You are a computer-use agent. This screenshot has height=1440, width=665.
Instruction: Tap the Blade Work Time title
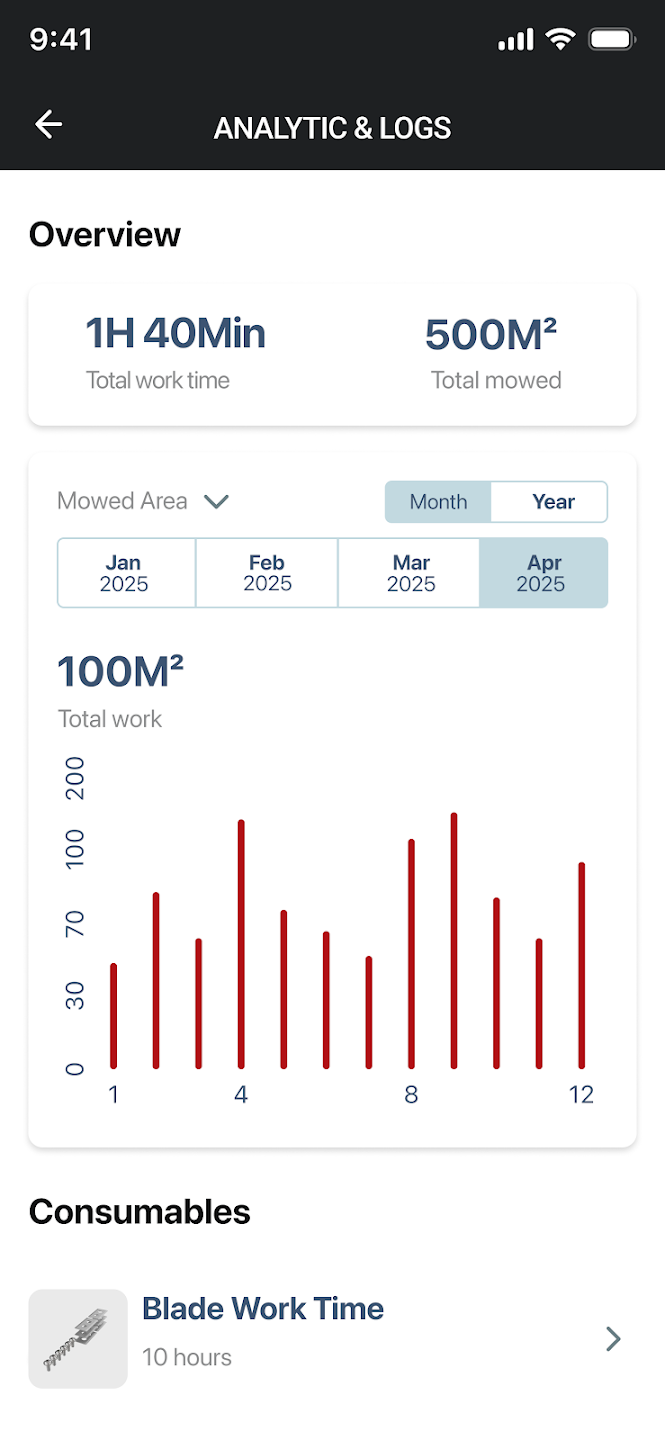263,1308
